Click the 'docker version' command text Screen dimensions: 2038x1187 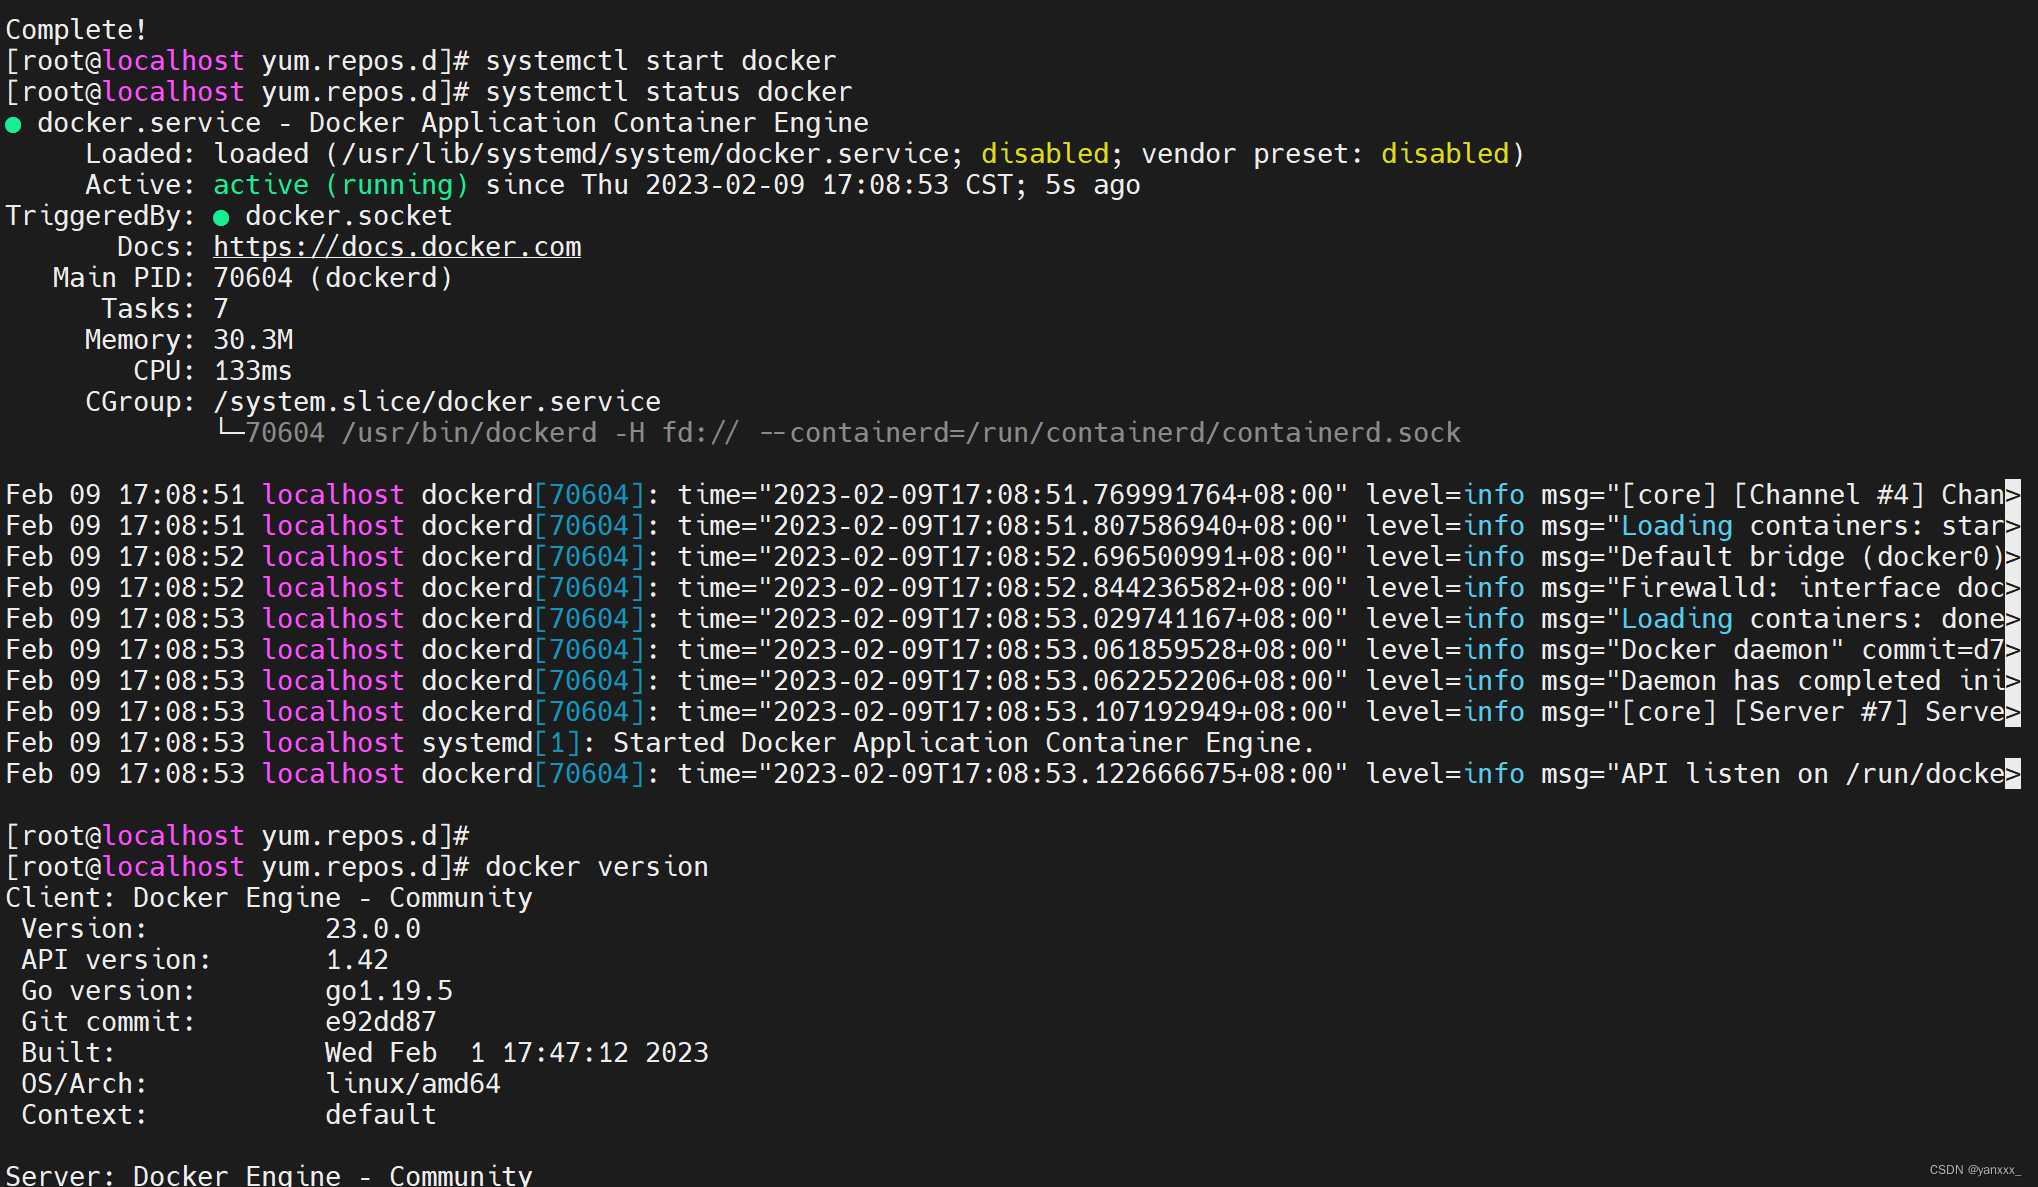coord(596,867)
